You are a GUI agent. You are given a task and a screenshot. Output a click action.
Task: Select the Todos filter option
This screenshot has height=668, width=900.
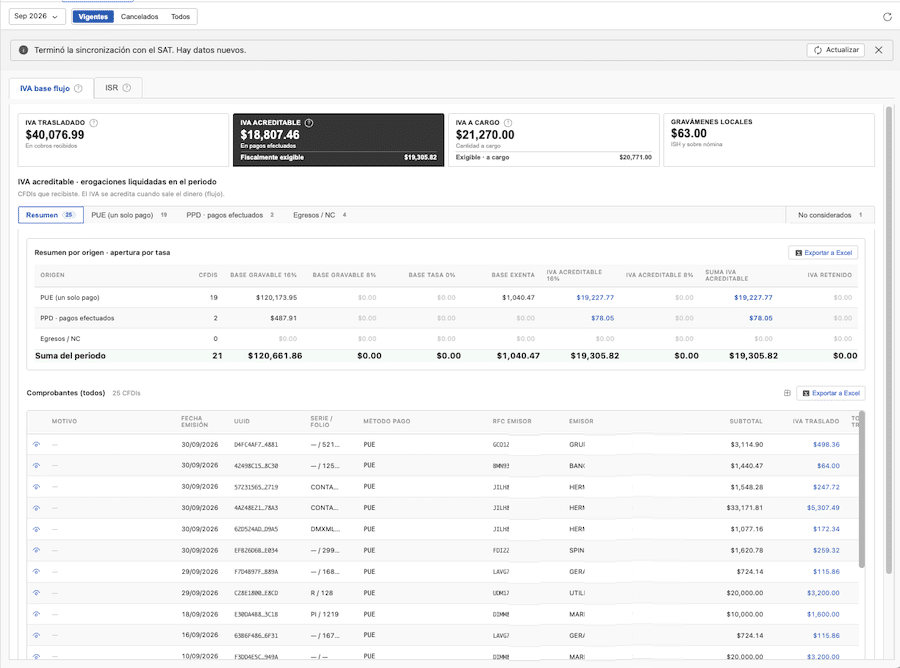[180, 17]
